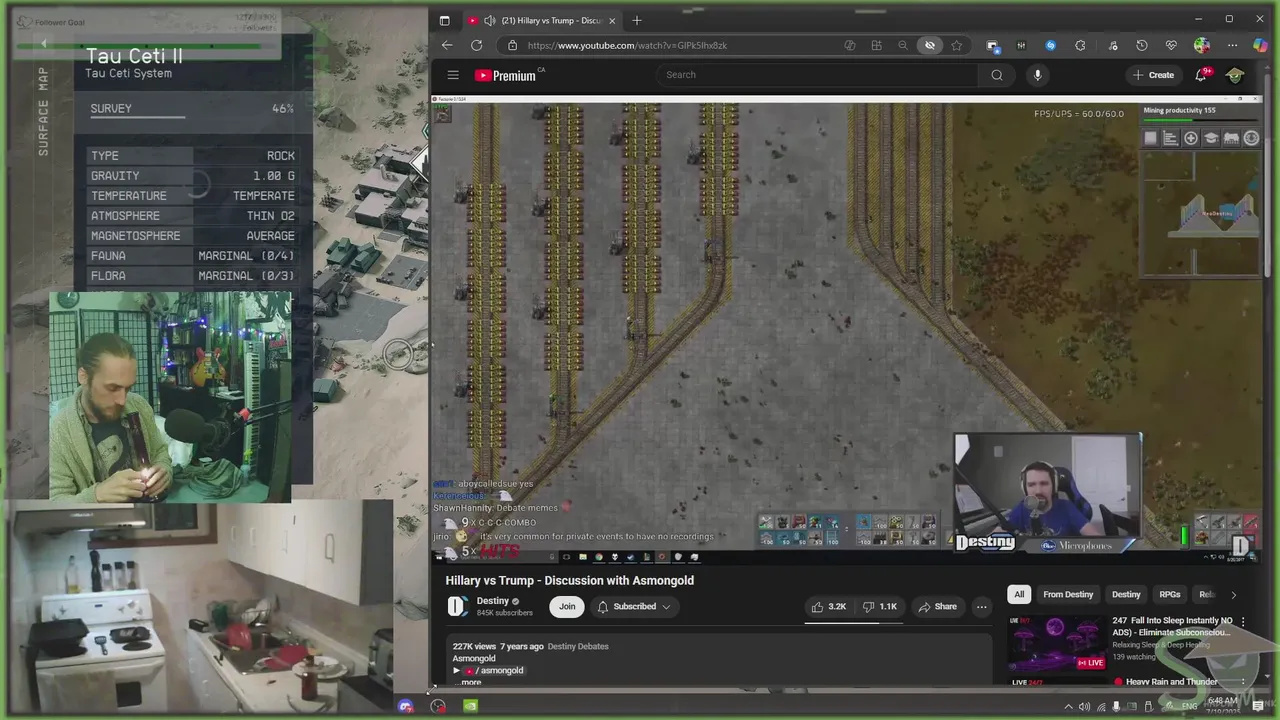Close the Hillary vs Trump browser tab

[612, 20]
